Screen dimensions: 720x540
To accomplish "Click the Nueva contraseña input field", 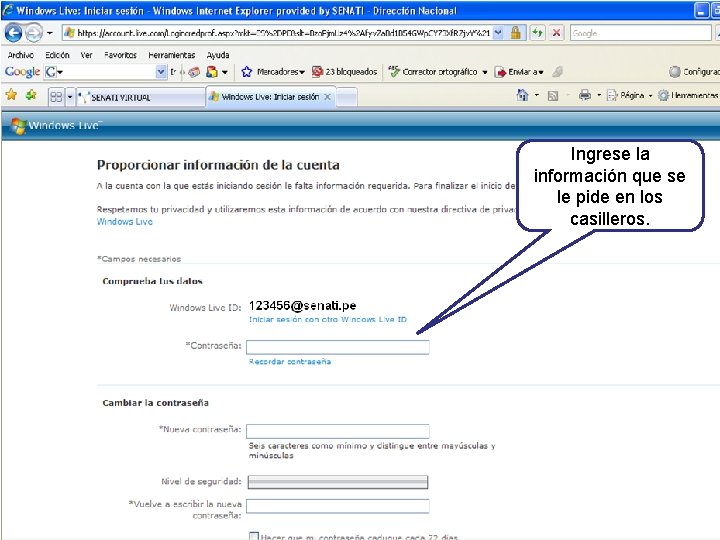I will 338,431.
